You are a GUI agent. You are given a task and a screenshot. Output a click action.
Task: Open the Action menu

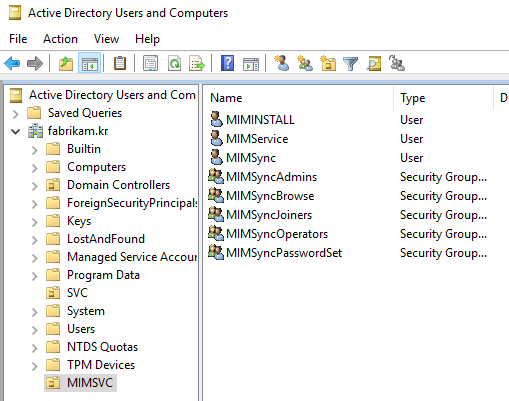[x=60, y=39]
